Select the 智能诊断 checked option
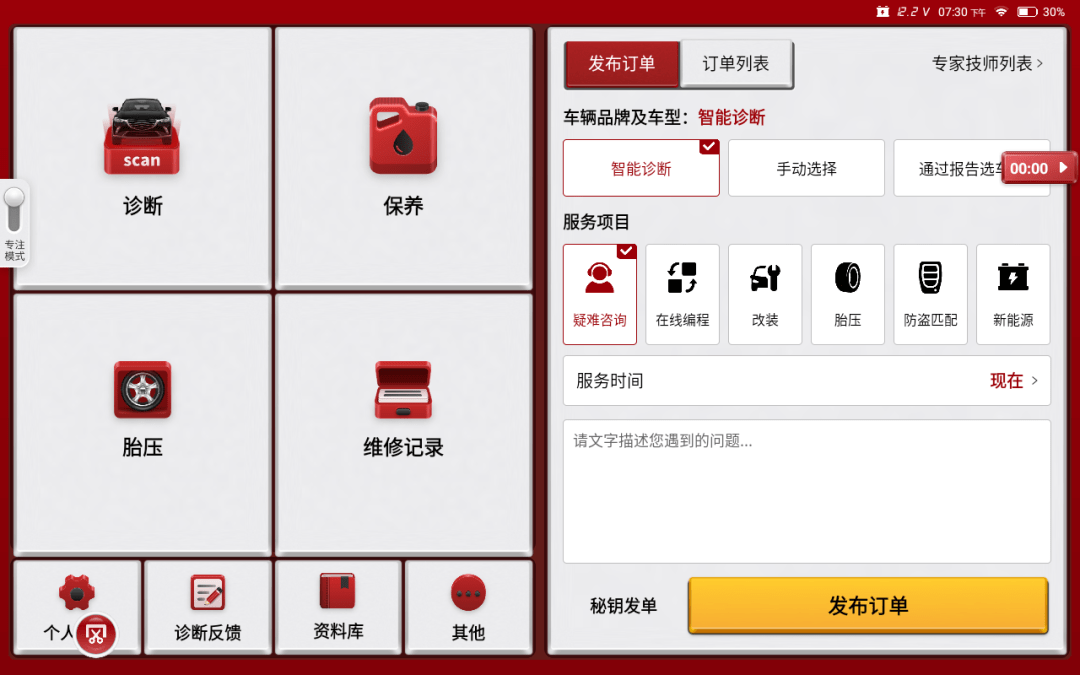 tap(641, 168)
